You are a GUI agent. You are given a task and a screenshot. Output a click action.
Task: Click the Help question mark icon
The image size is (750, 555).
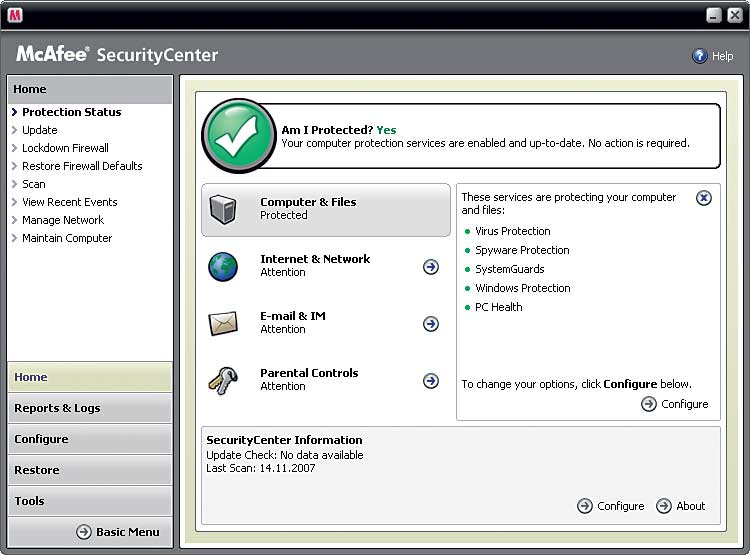coord(699,56)
